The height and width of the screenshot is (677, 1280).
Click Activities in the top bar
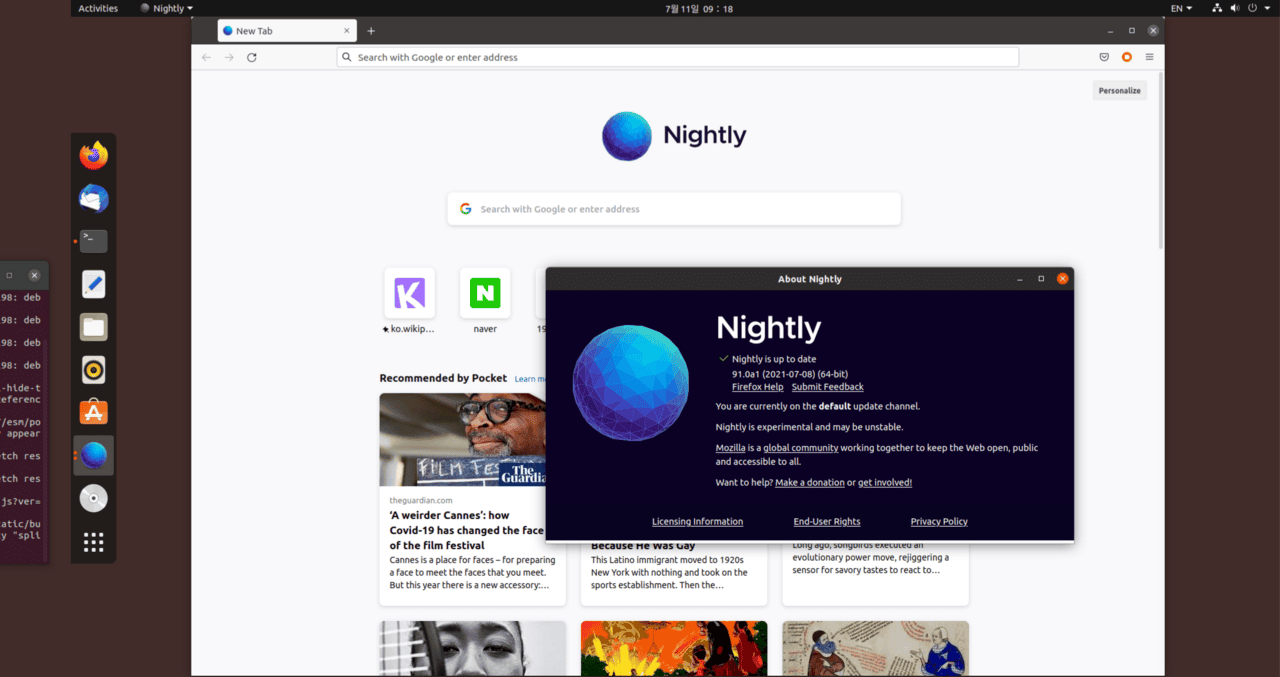click(98, 8)
